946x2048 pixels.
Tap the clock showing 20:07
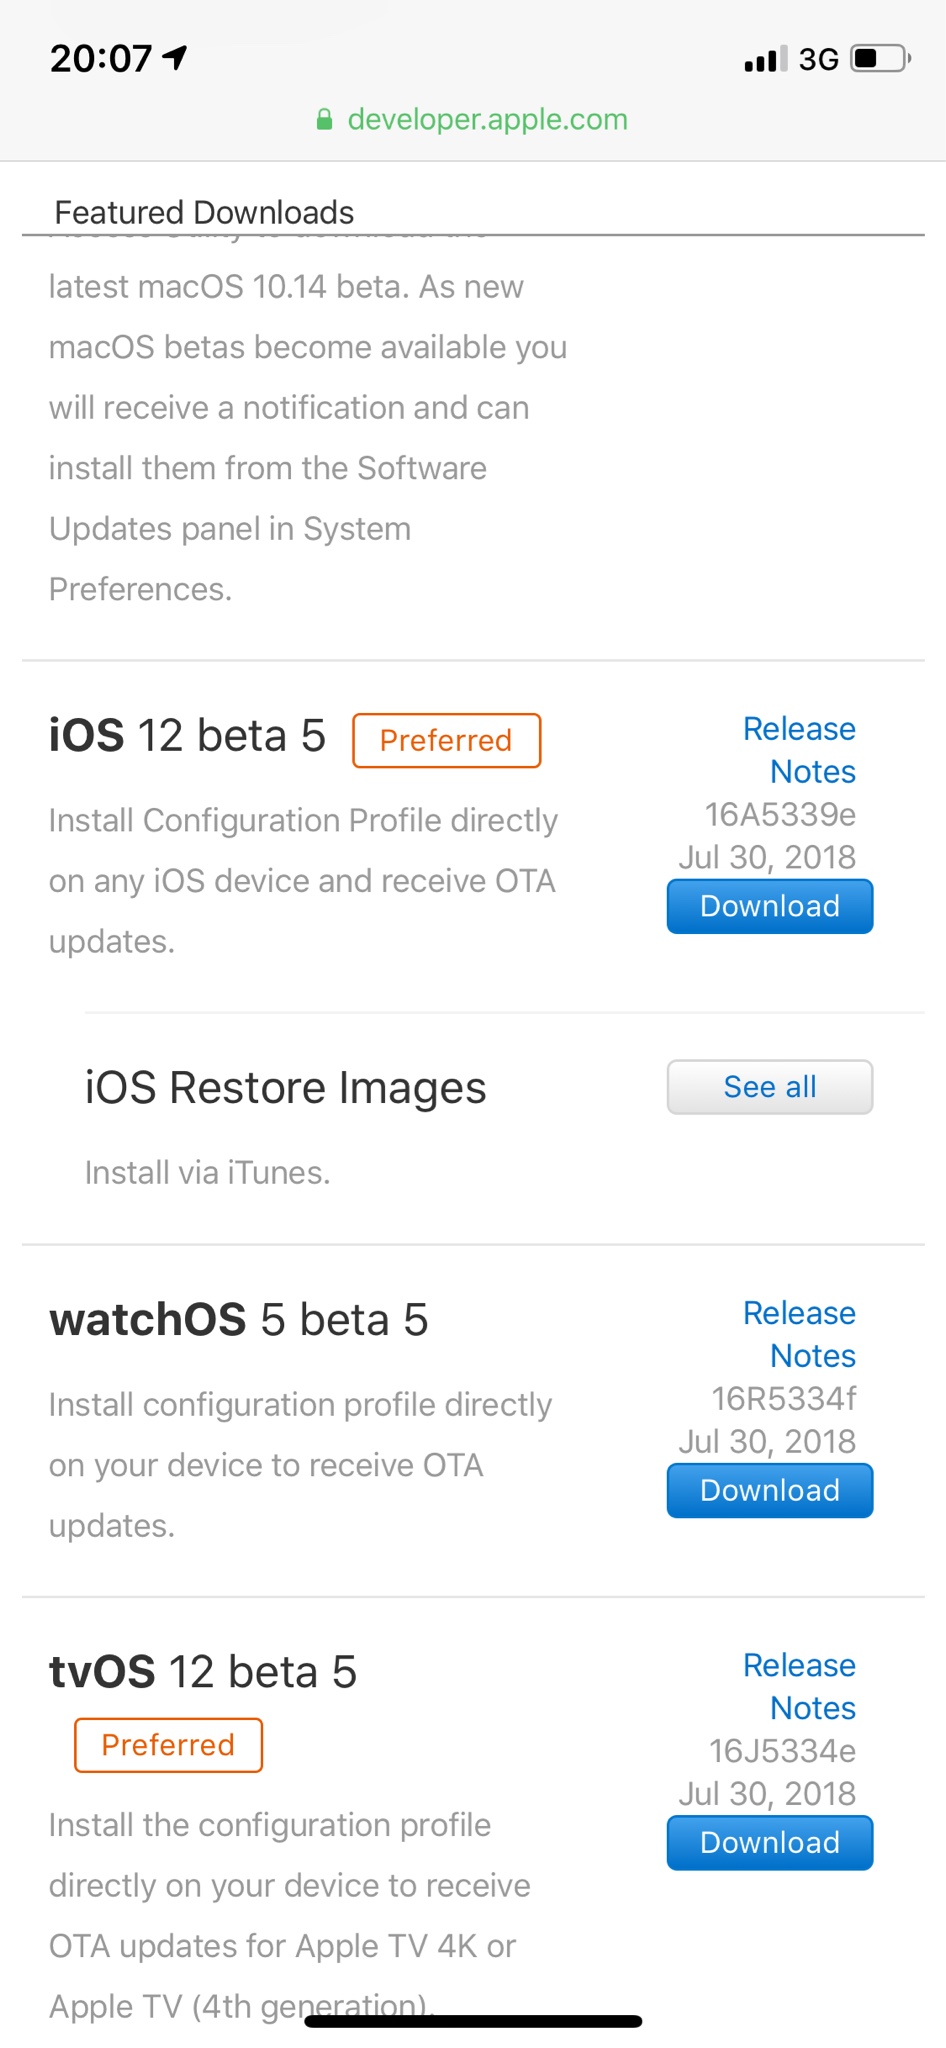tap(101, 59)
